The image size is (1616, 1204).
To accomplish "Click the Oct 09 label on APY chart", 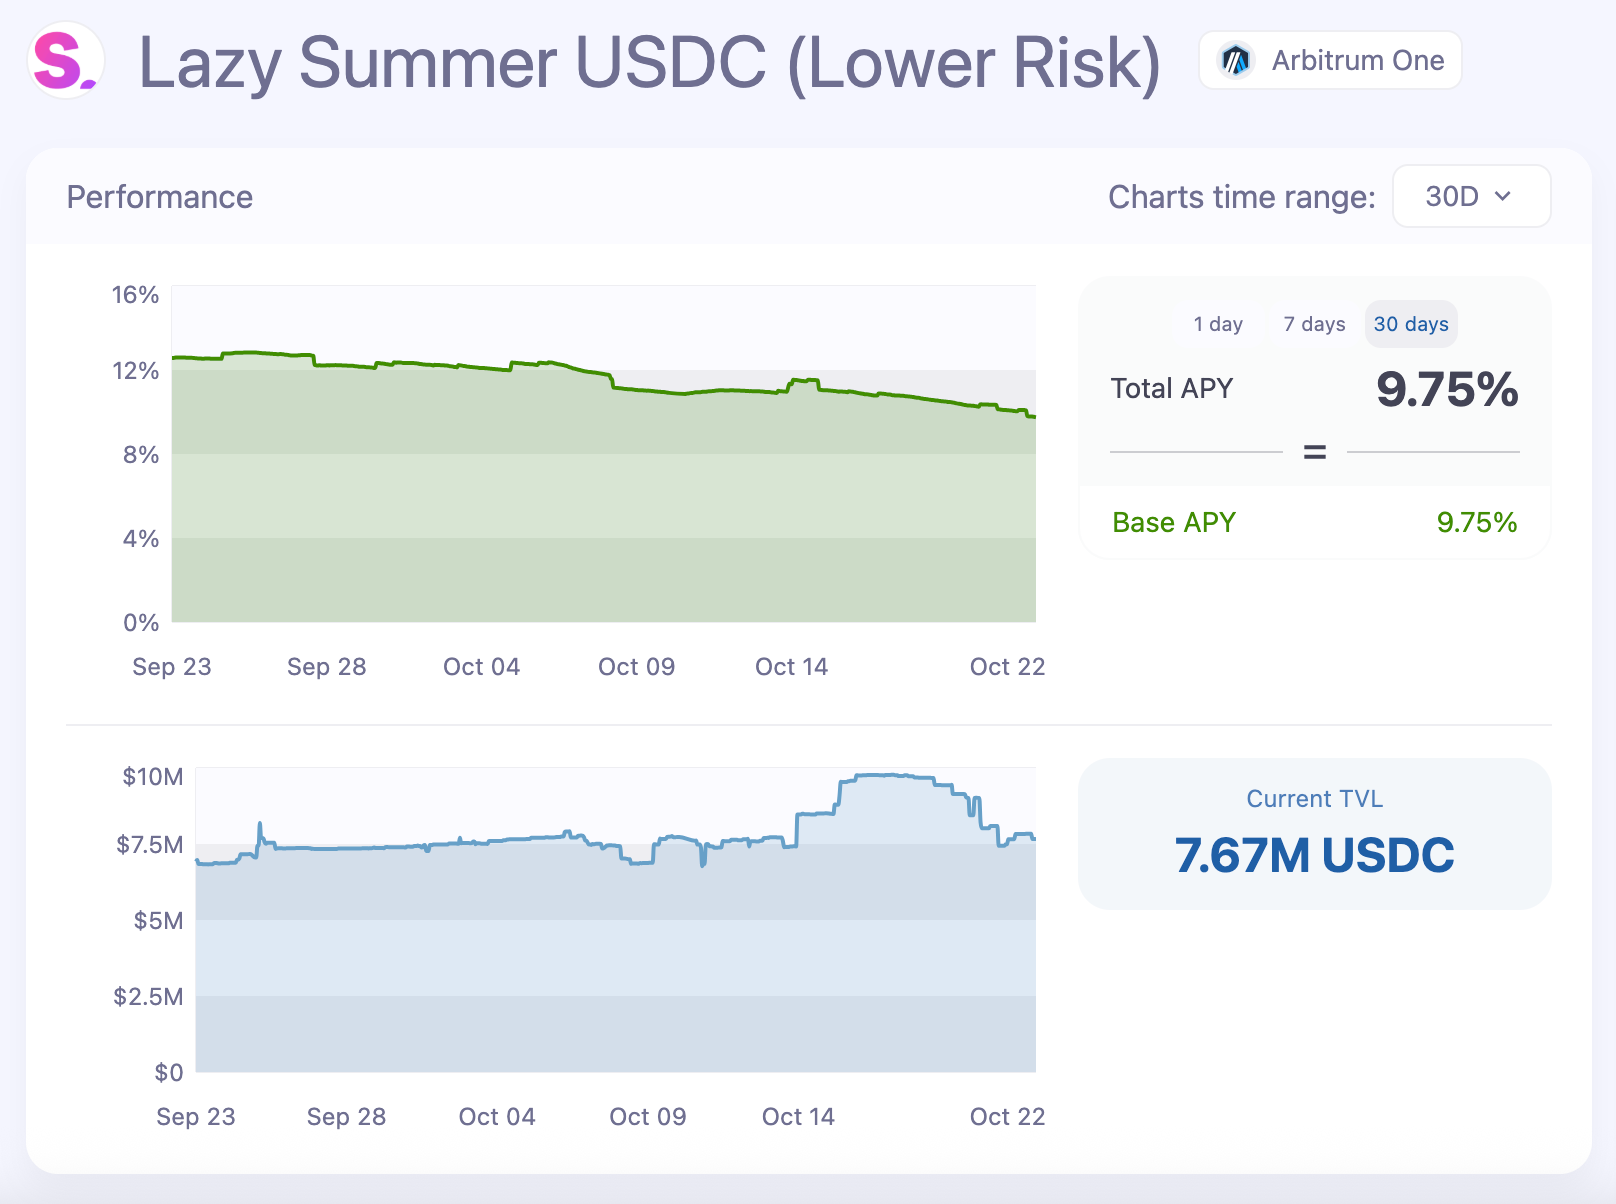I will tap(636, 667).
